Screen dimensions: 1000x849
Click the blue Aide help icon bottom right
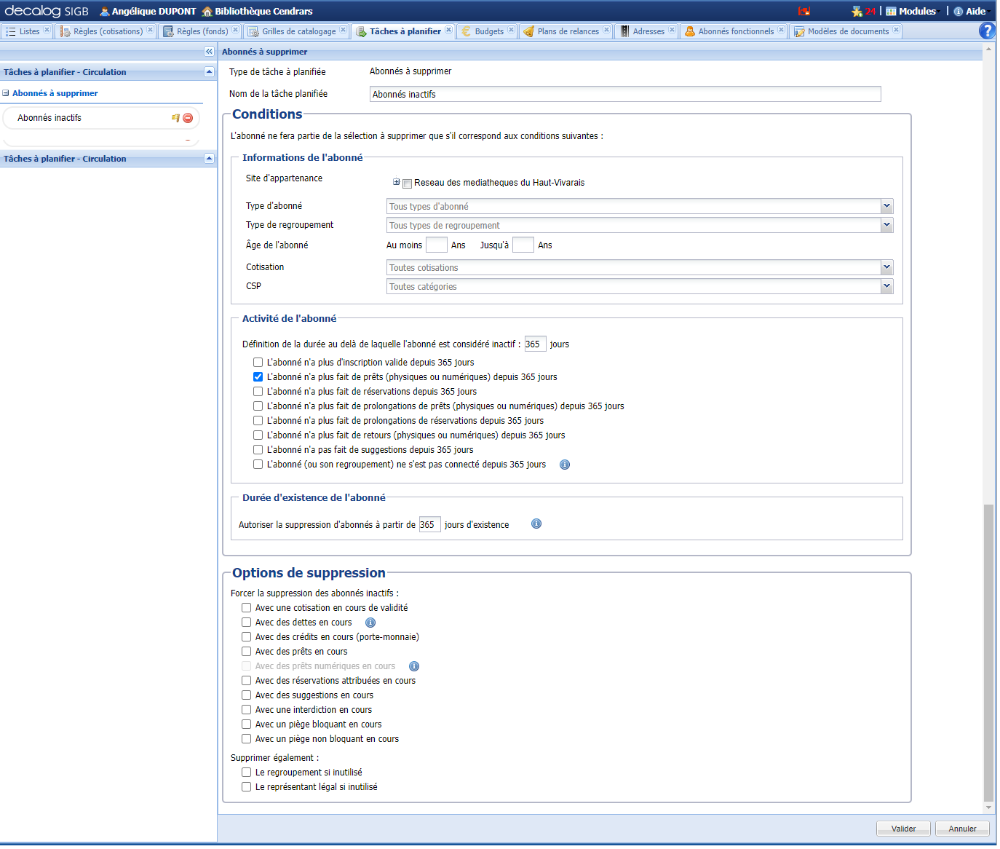click(x=990, y=30)
